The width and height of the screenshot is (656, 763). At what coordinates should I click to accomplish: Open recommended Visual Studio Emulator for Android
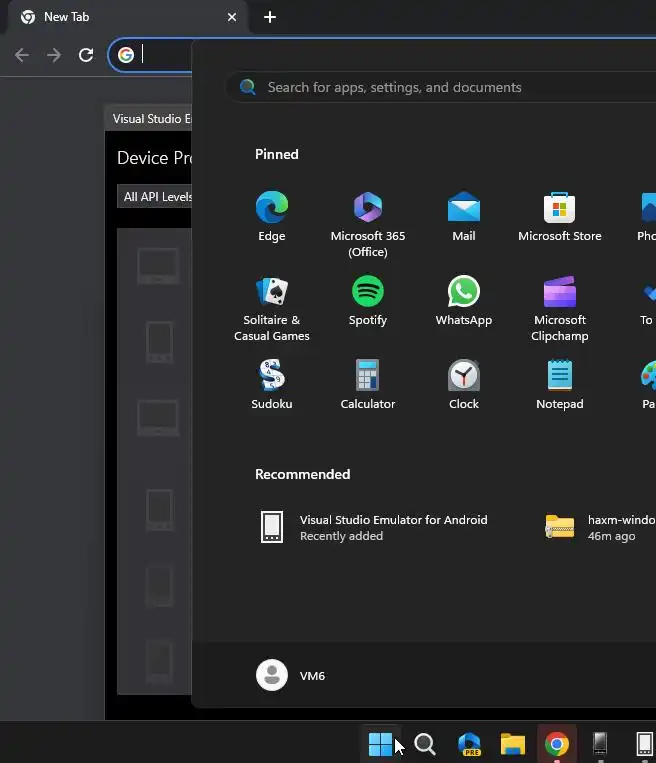coord(372,527)
